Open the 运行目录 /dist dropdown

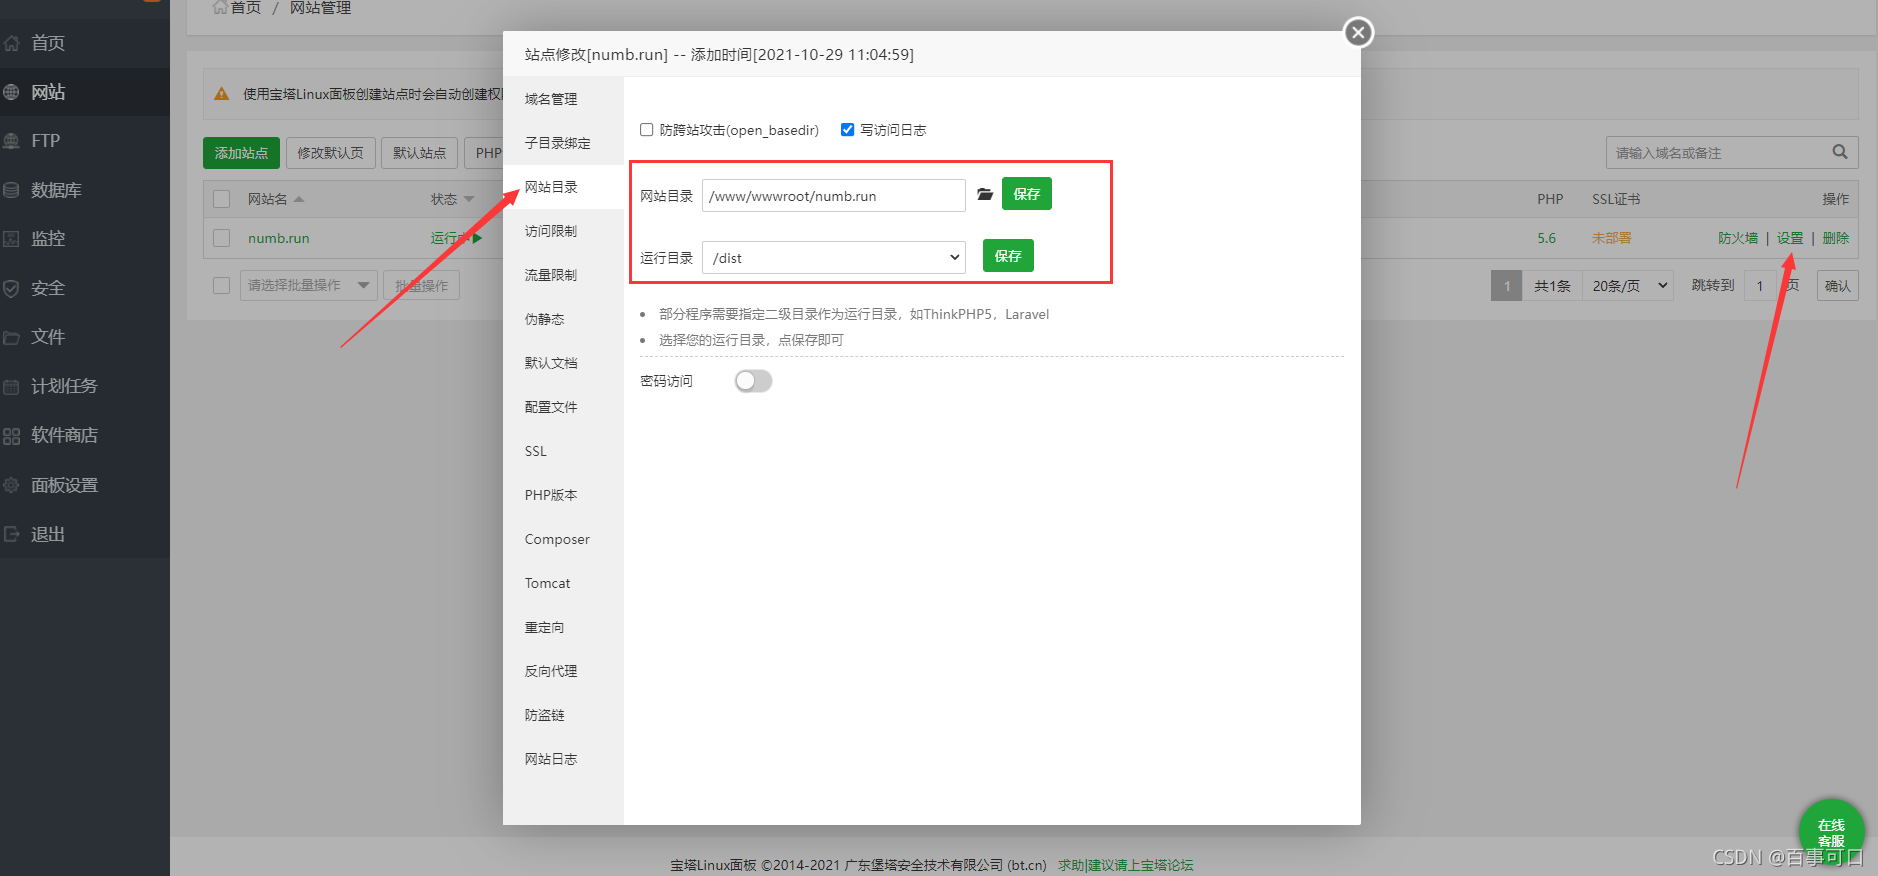pos(834,258)
